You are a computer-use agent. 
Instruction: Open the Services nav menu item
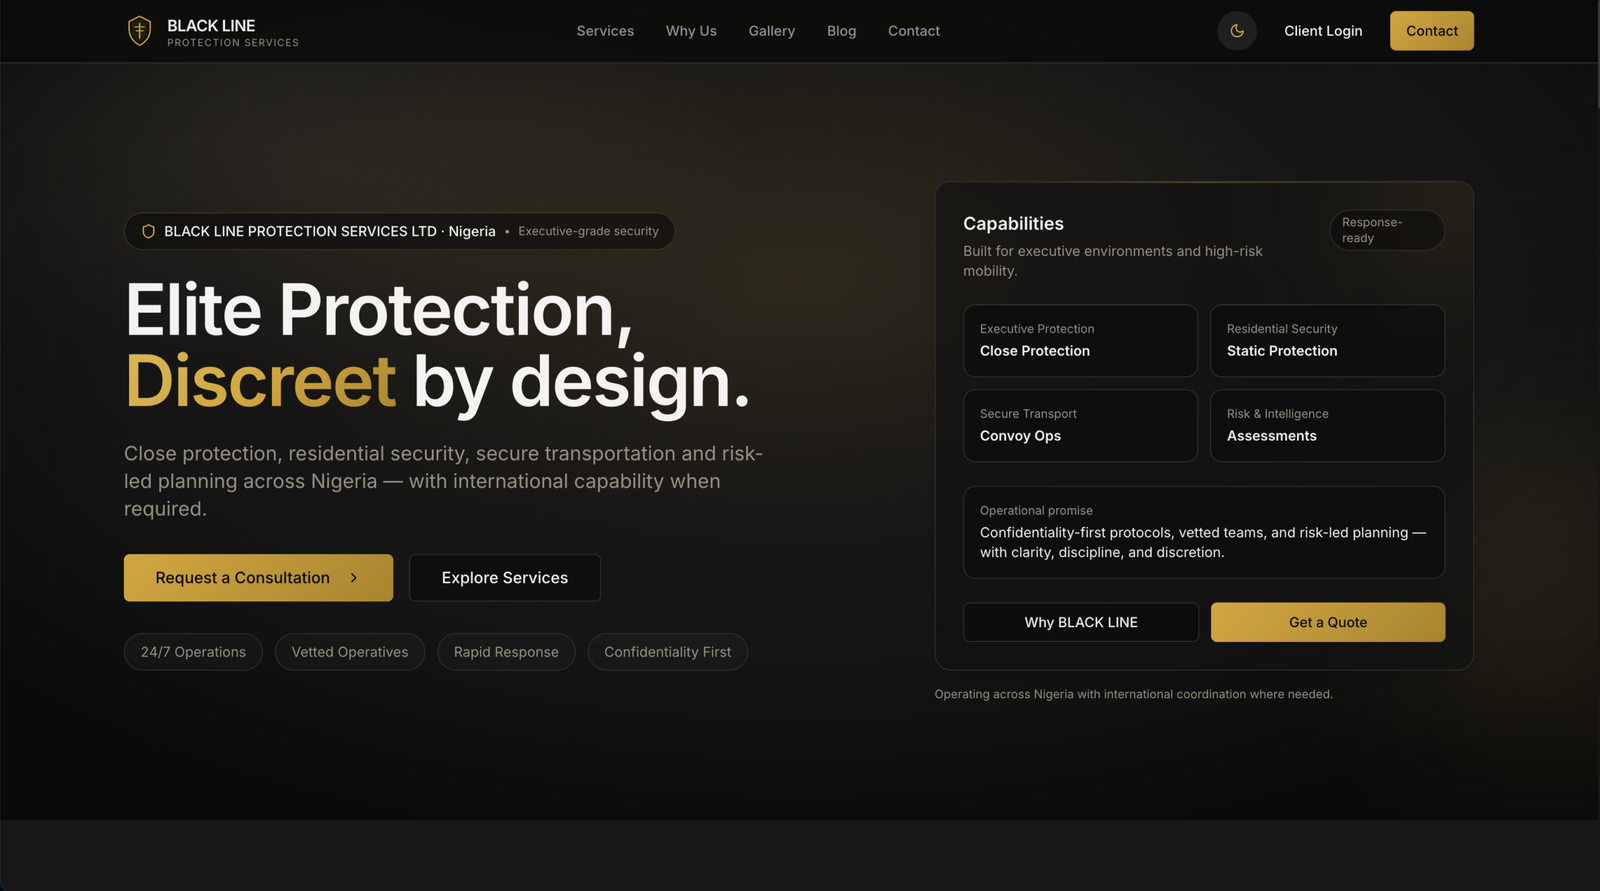[x=605, y=31]
